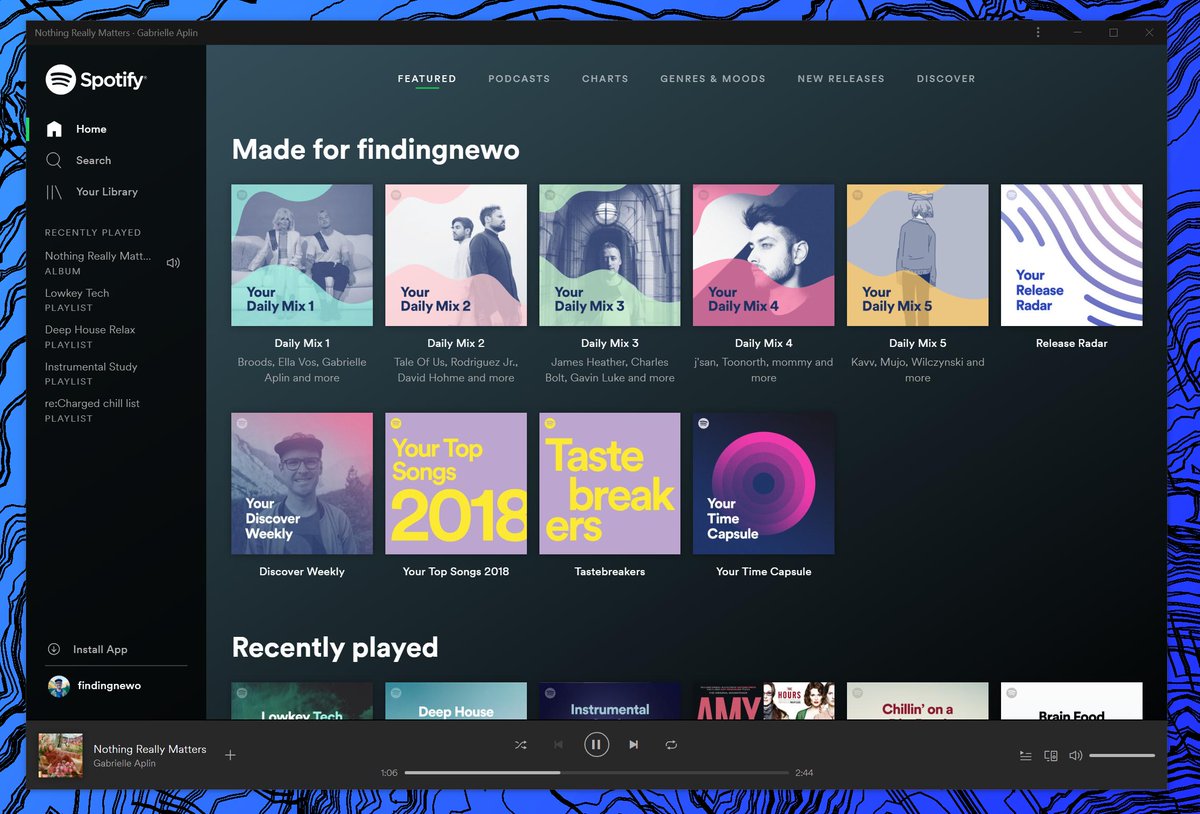The width and height of the screenshot is (1200, 814).
Task: Adjust the volume slider
Action: [x=1122, y=756]
